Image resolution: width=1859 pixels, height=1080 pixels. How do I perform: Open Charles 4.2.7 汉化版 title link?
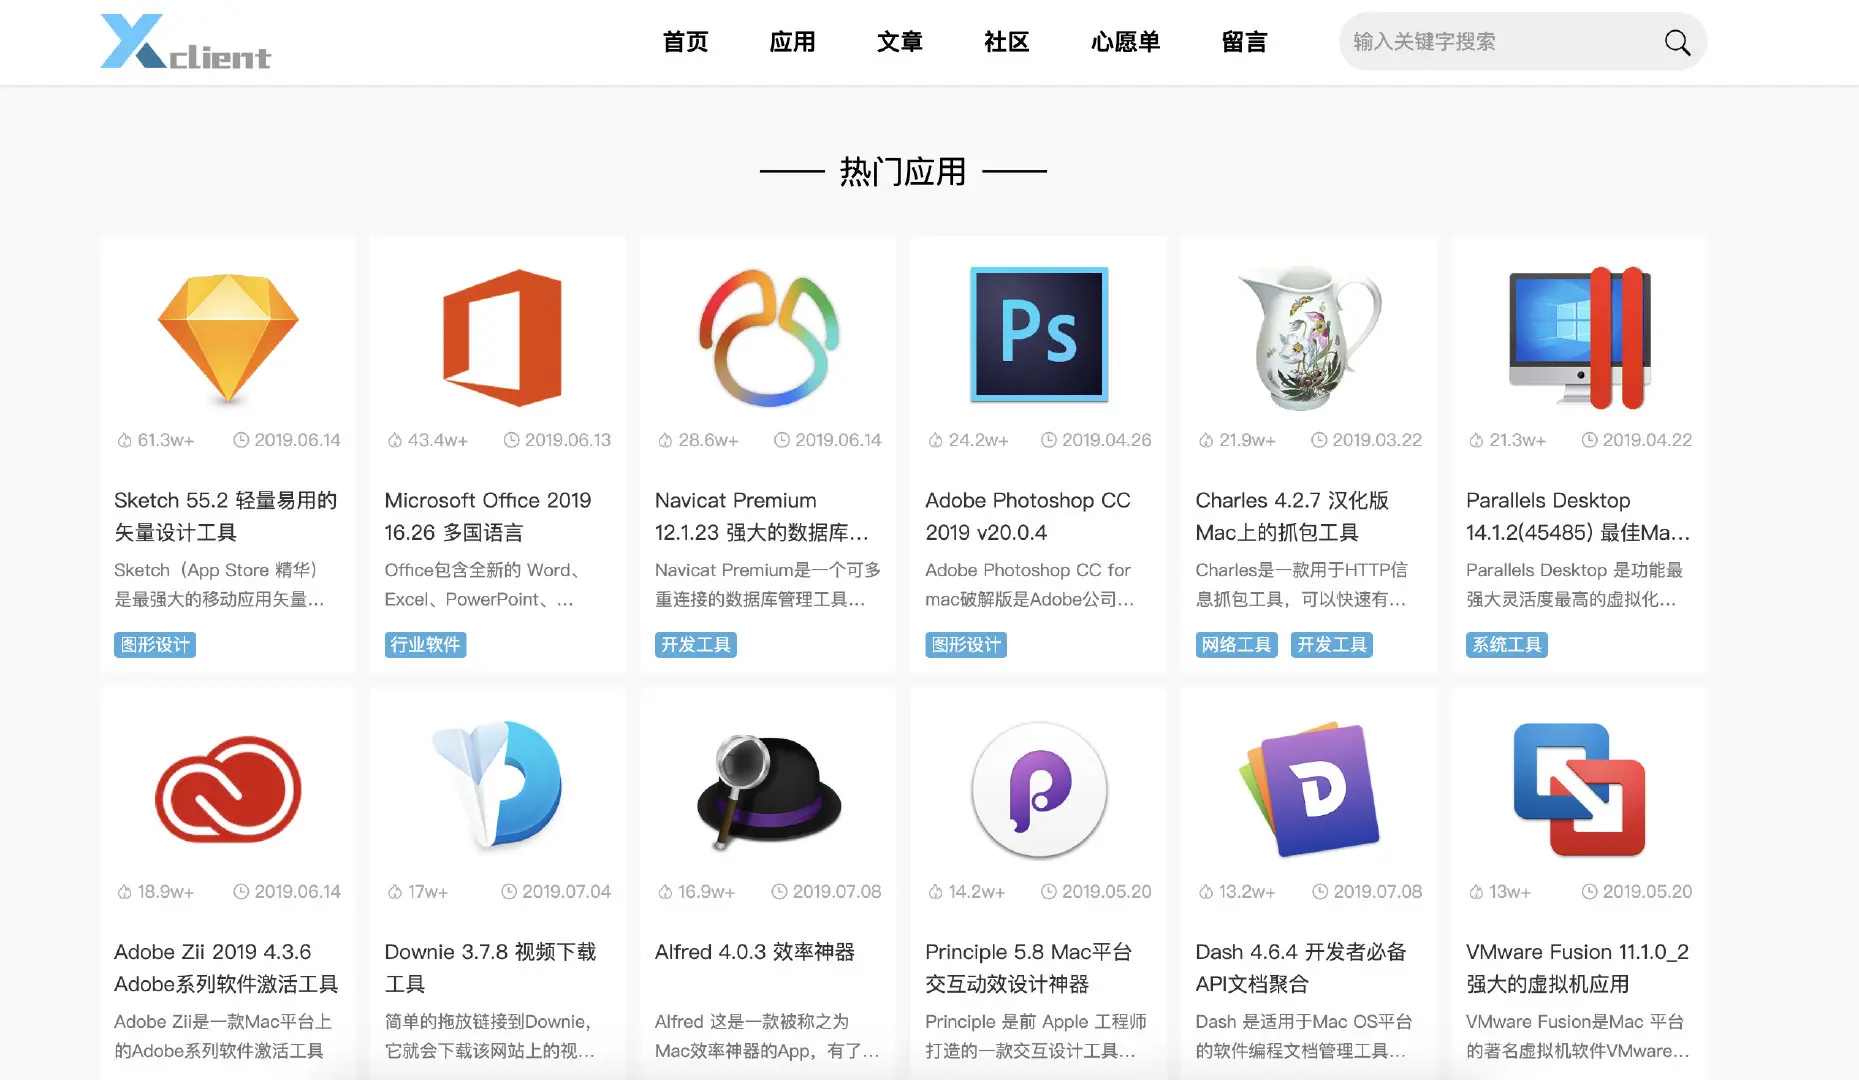pyautogui.click(x=1292, y=516)
